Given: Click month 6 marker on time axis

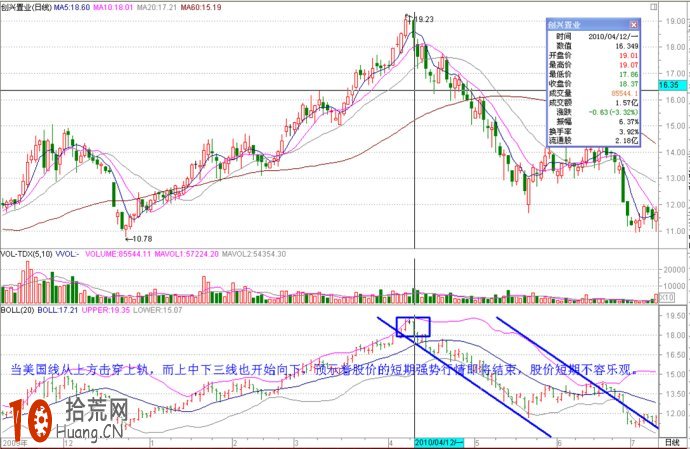Looking at the screenshot, I should (x=559, y=442).
